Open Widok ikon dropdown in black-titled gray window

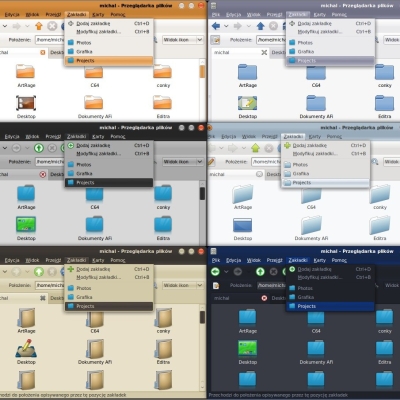click(x=183, y=162)
